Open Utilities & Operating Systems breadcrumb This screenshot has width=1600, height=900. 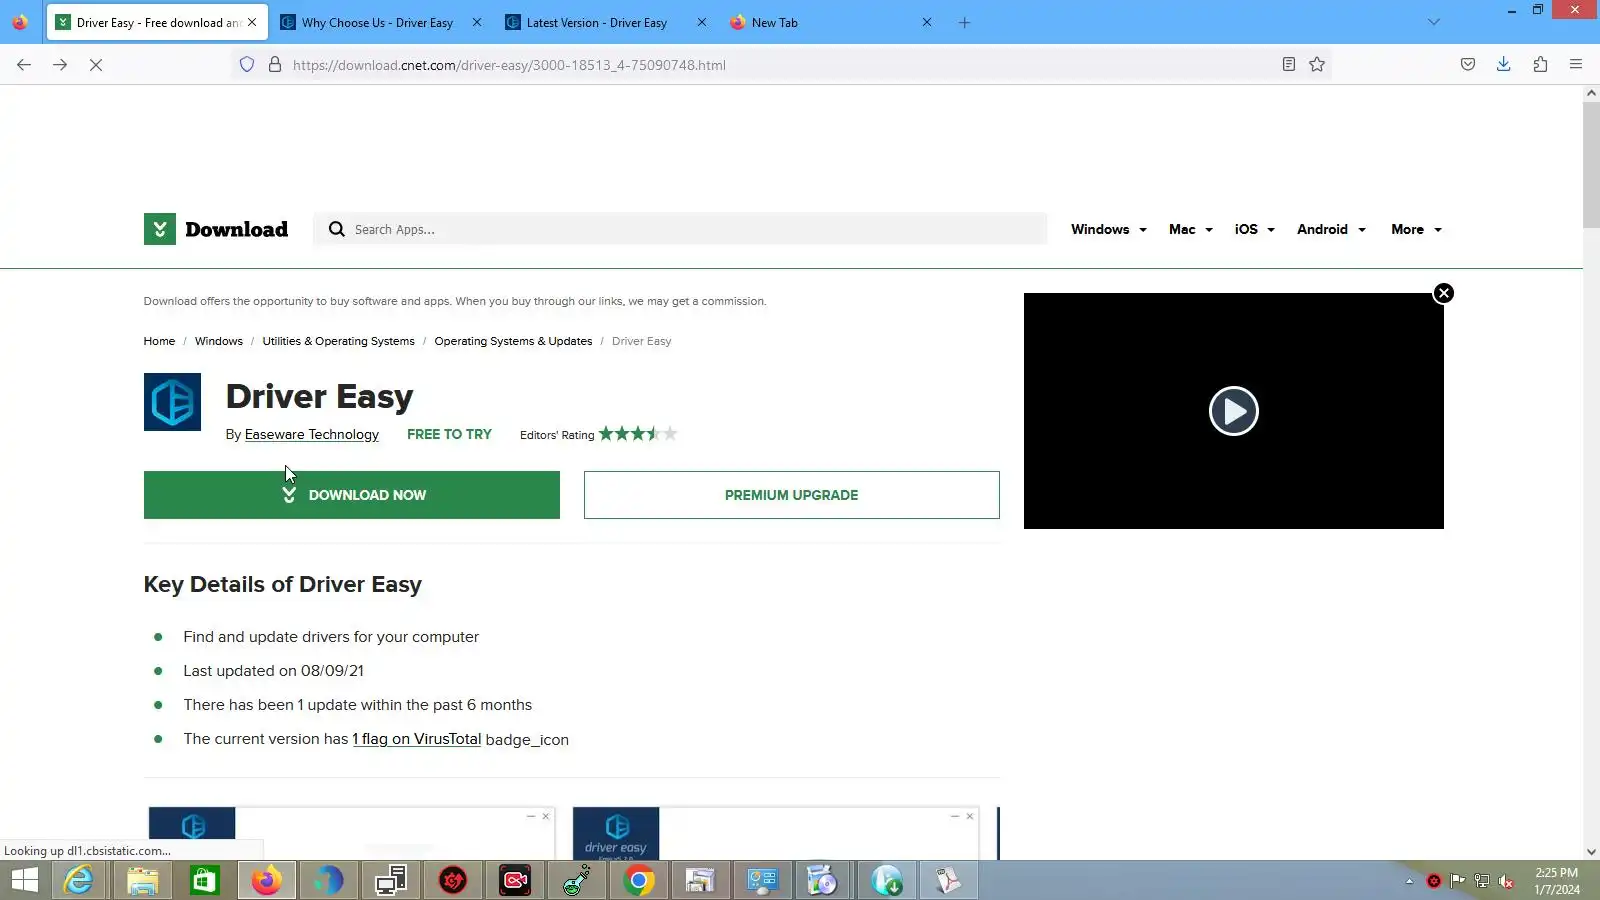pos(339,342)
